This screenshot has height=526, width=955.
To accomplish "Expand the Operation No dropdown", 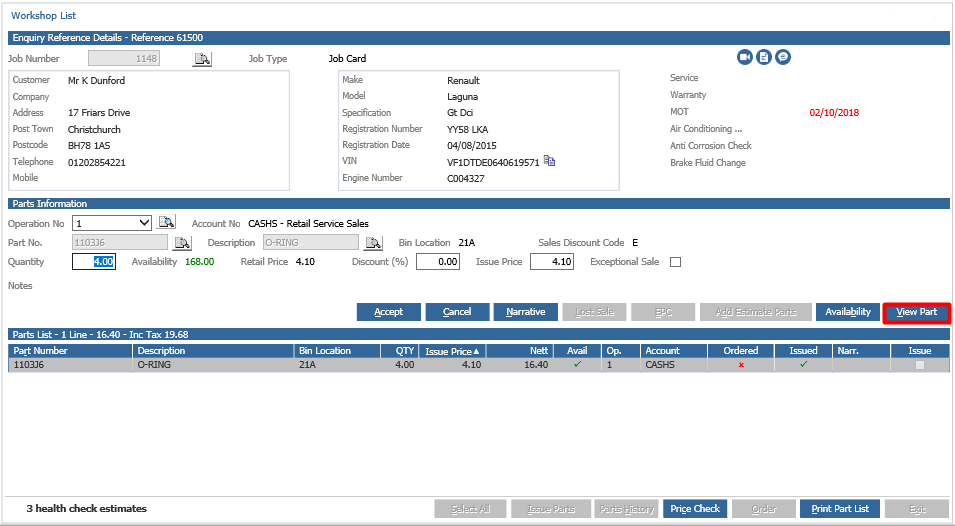I will point(144,223).
